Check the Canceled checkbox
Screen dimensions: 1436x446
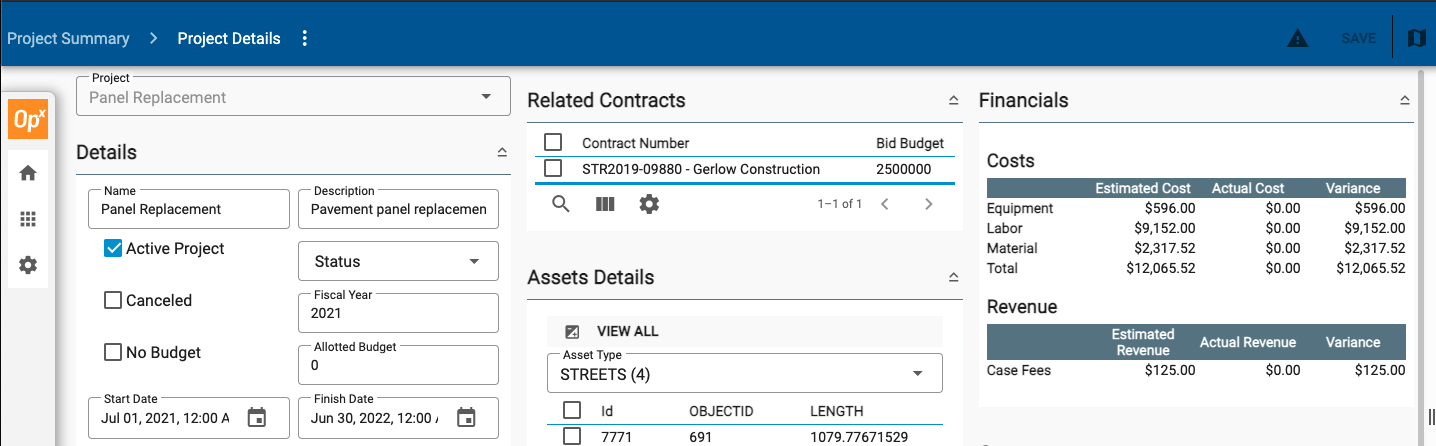(x=113, y=301)
